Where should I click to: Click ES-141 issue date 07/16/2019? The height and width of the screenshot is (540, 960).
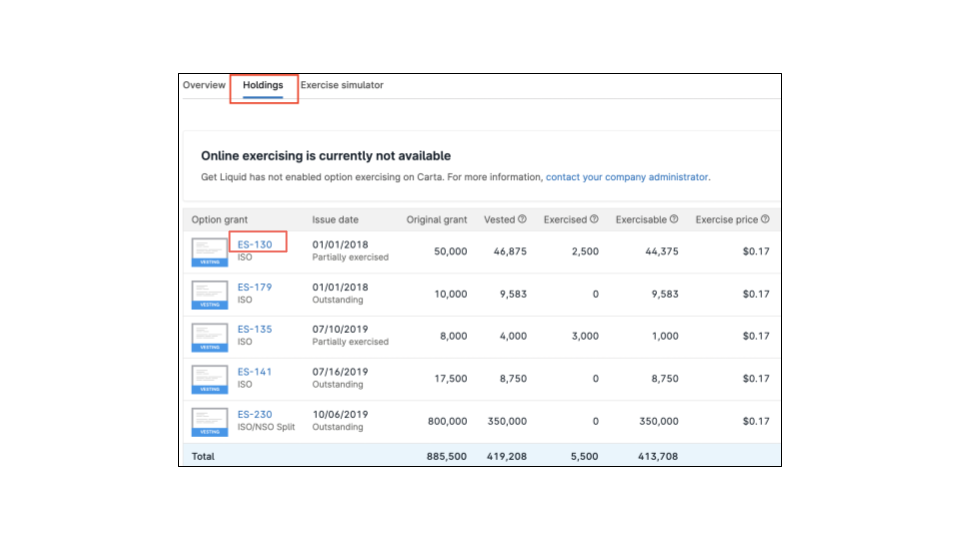[x=340, y=372]
